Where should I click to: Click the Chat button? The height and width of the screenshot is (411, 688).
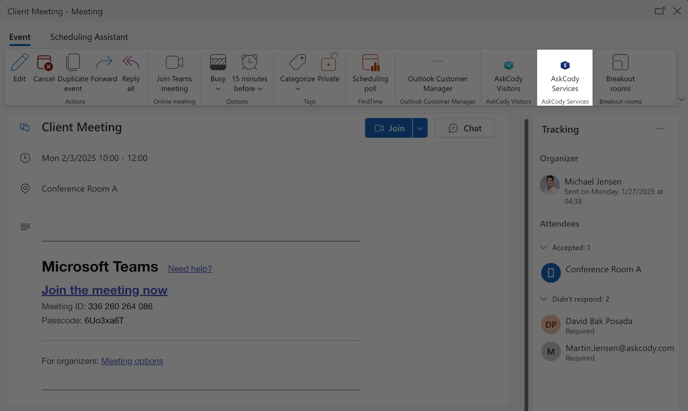[465, 128]
